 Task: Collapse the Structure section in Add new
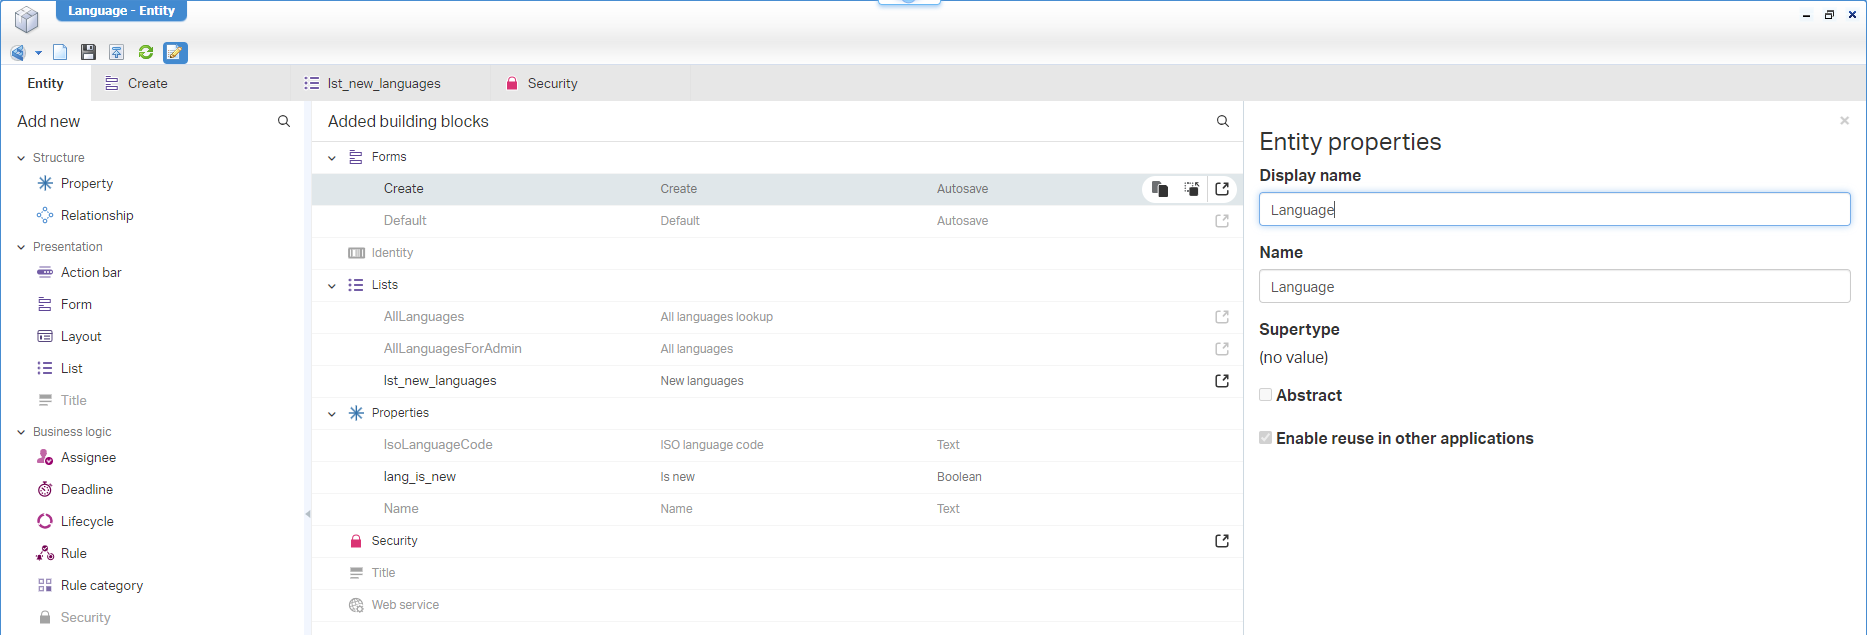pos(21,158)
